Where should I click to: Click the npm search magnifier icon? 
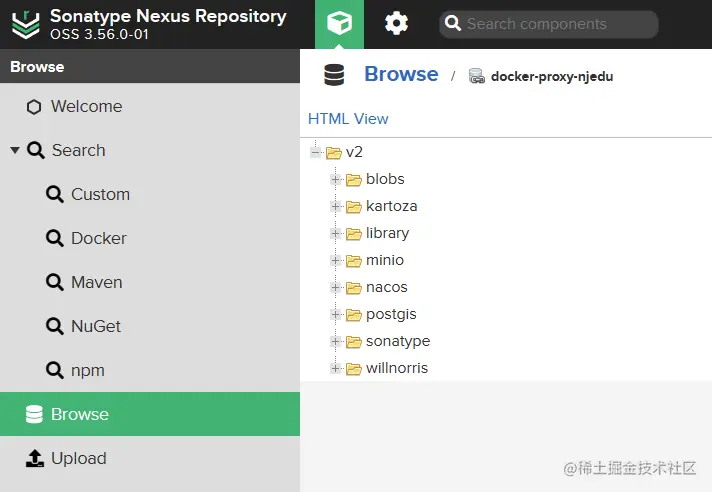54,370
